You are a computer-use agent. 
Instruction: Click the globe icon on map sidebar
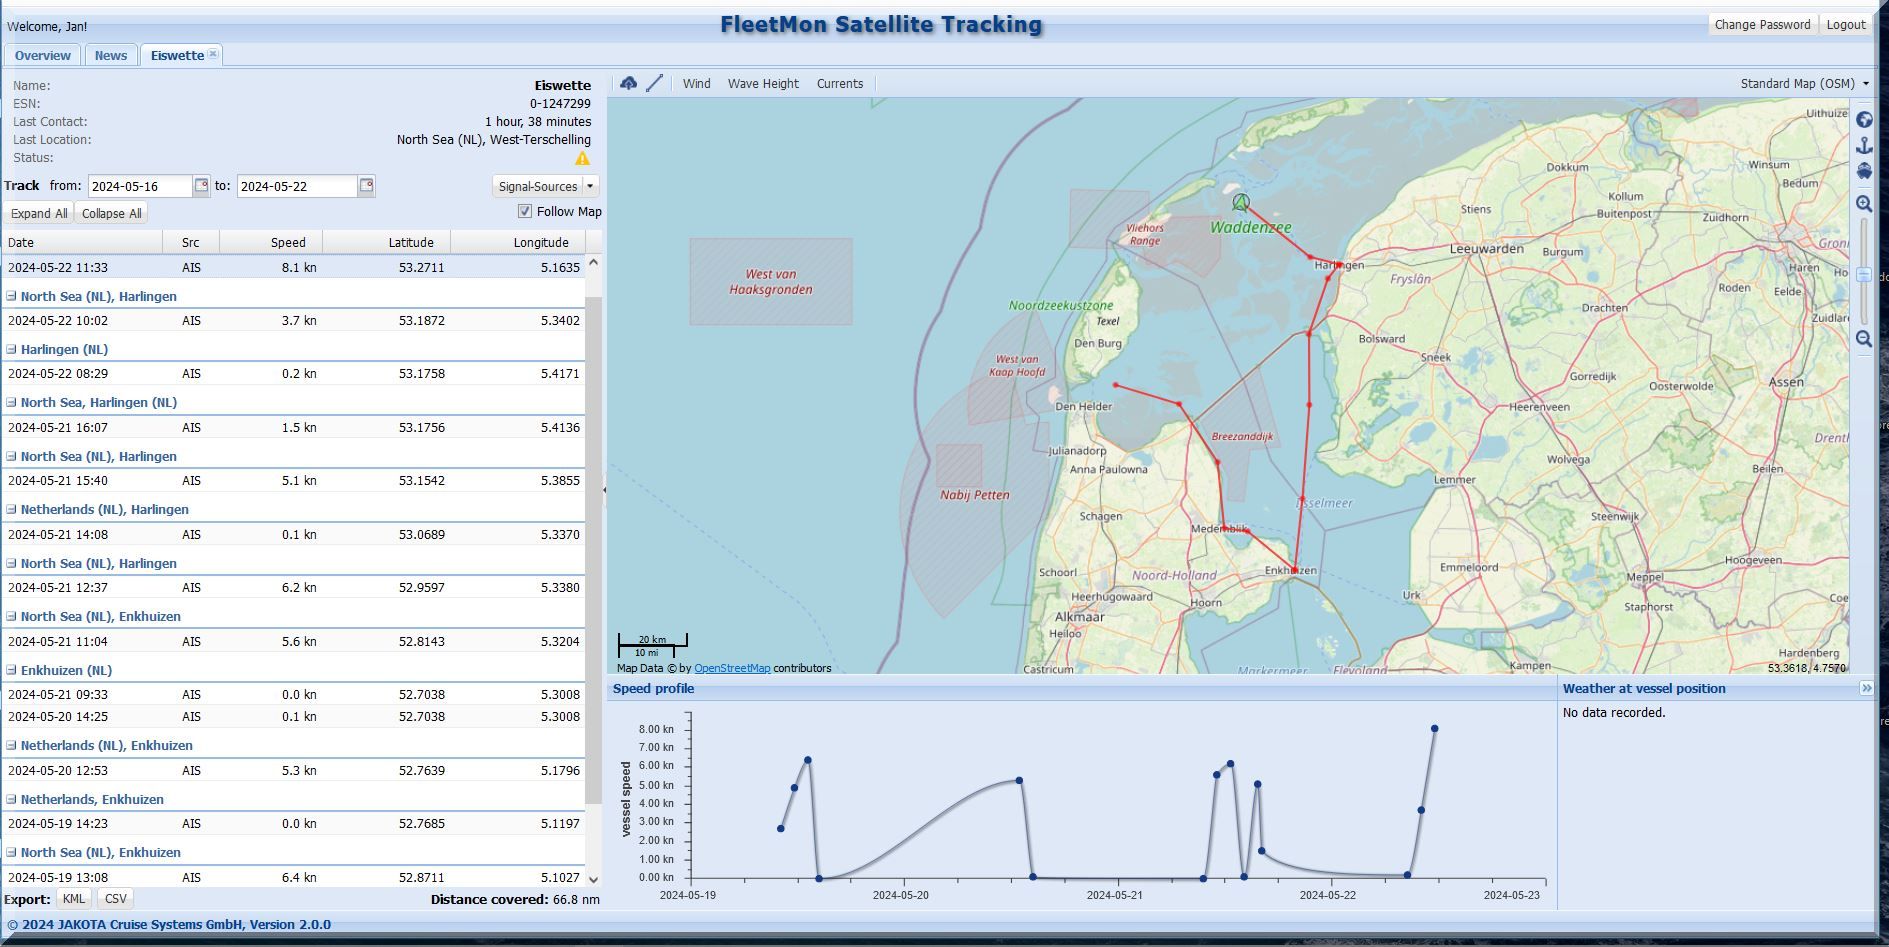coord(1864,120)
